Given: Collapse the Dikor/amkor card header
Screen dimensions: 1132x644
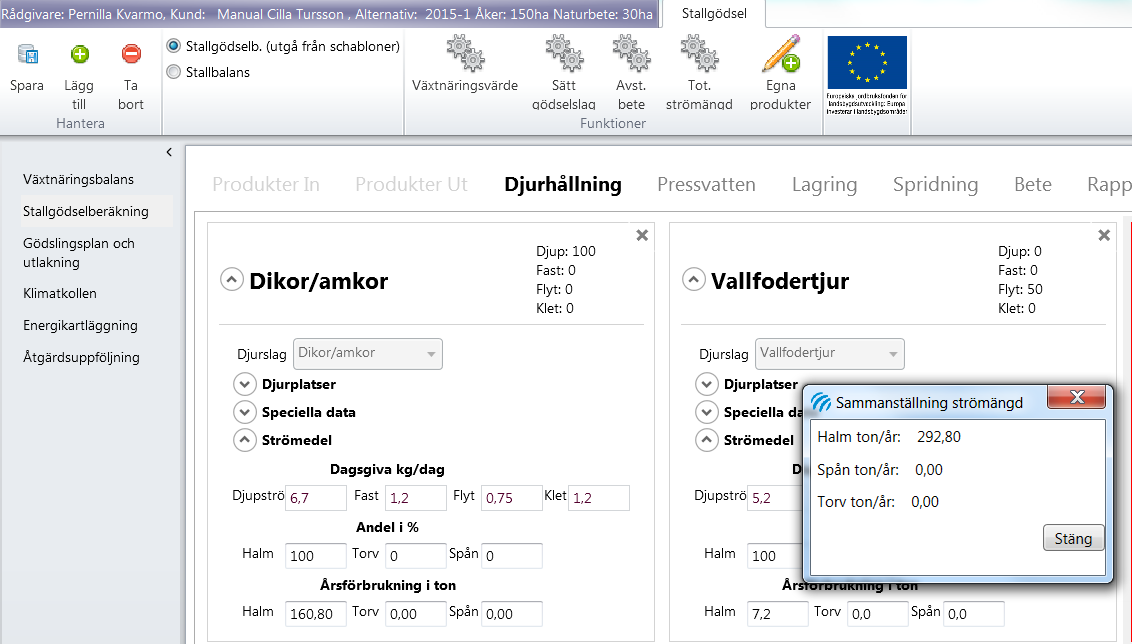Looking at the screenshot, I should (x=232, y=279).
